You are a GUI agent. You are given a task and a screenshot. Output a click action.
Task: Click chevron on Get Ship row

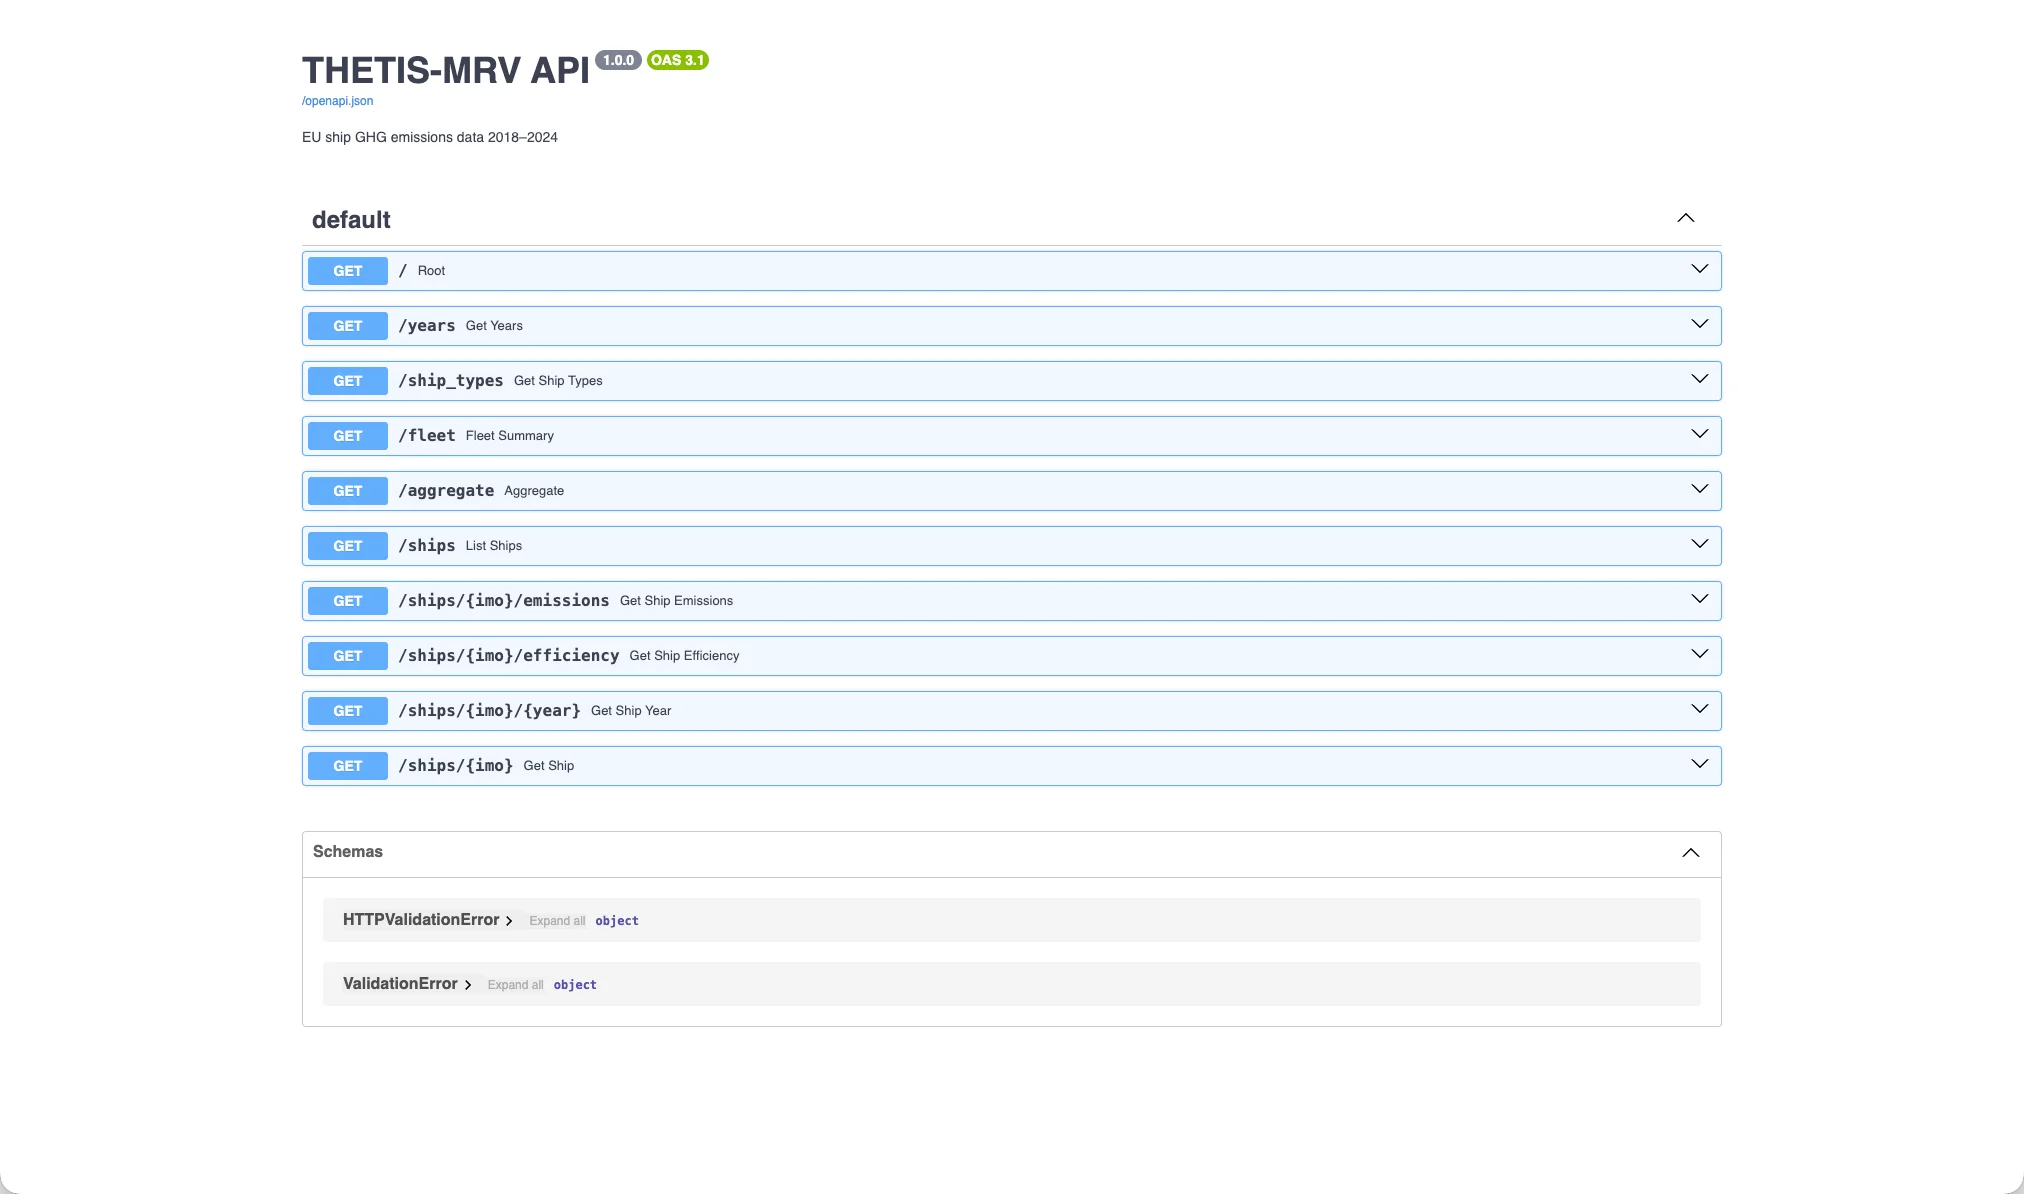point(1699,764)
